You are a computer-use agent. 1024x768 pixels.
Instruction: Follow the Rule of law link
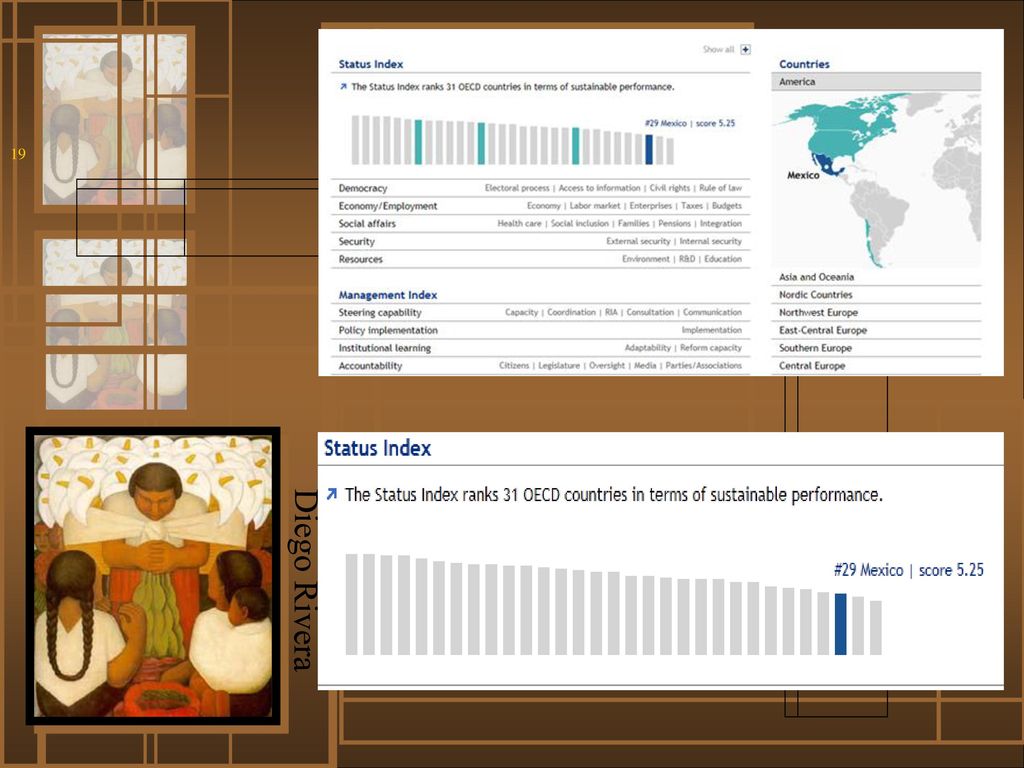(x=720, y=188)
